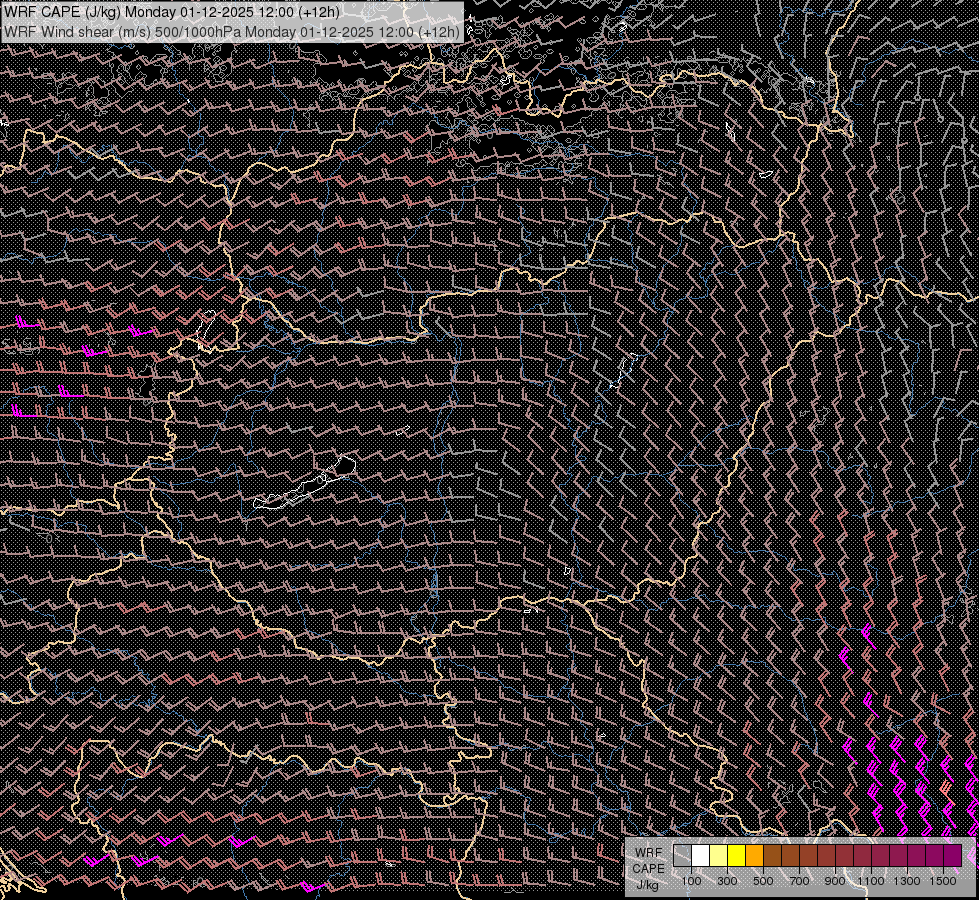Click the 500 value label under the legend

point(763,881)
